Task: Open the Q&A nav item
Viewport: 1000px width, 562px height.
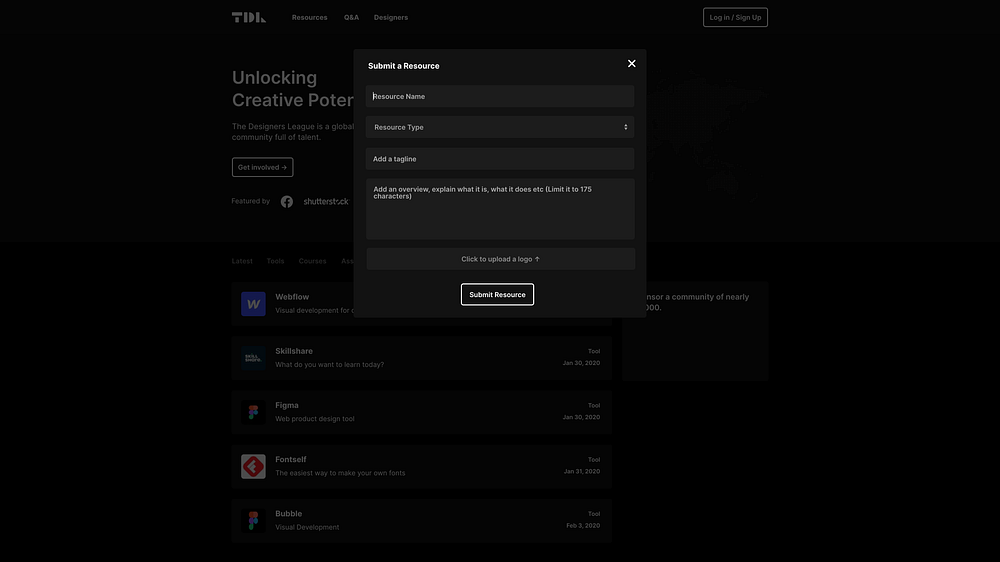Action: pyautogui.click(x=351, y=17)
